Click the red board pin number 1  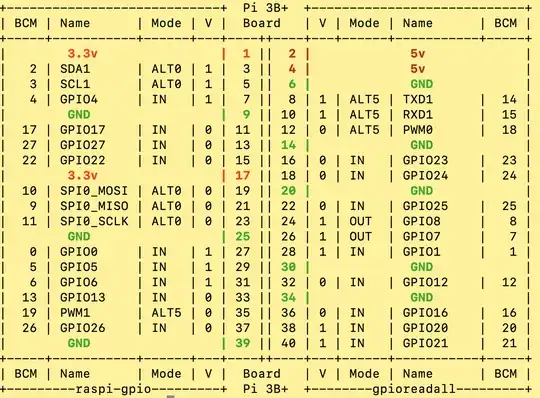coord(246,54)
